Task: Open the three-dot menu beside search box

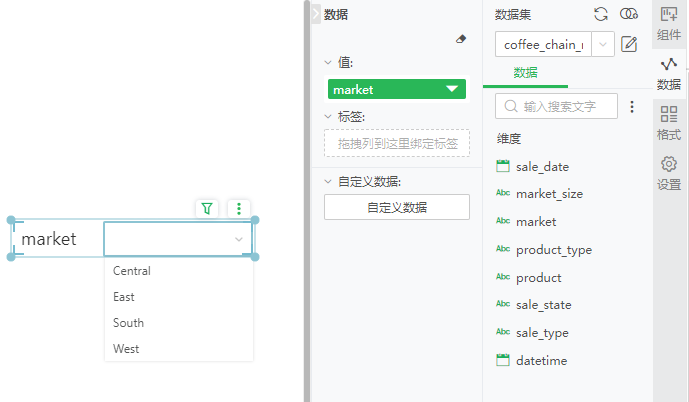Action: tap(631, 106)
